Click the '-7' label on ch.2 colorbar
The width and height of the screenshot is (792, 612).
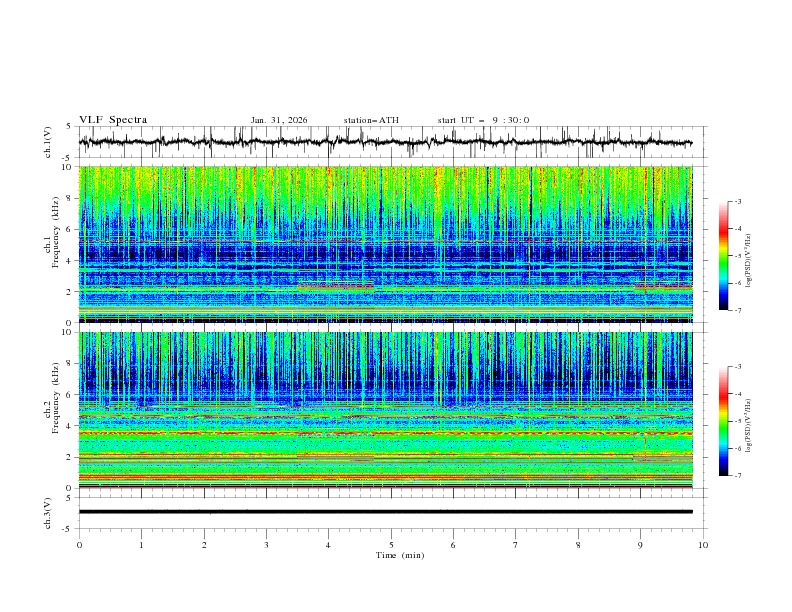pos(737,476)
